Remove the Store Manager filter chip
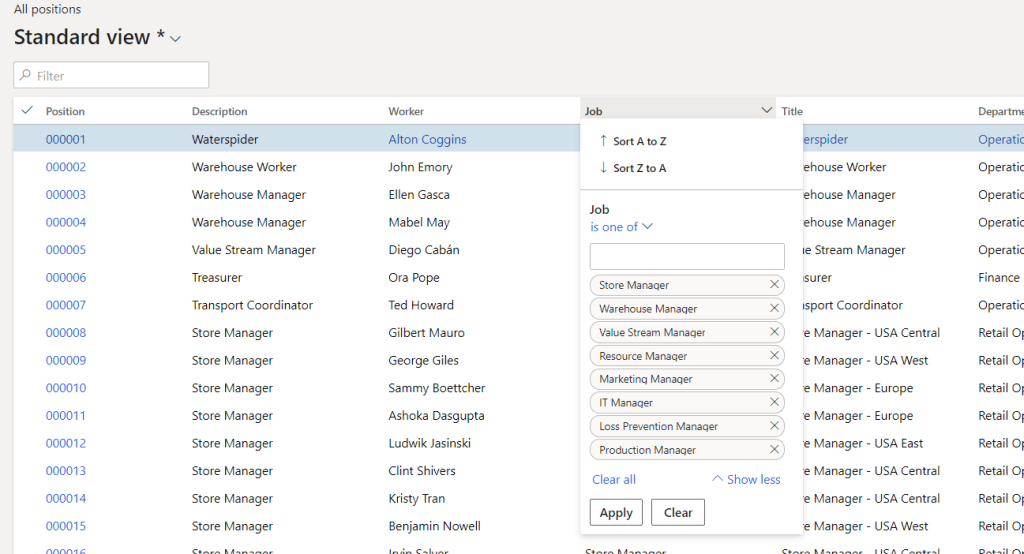Viewport: 1024px width, 554px height. click(774, 285)
